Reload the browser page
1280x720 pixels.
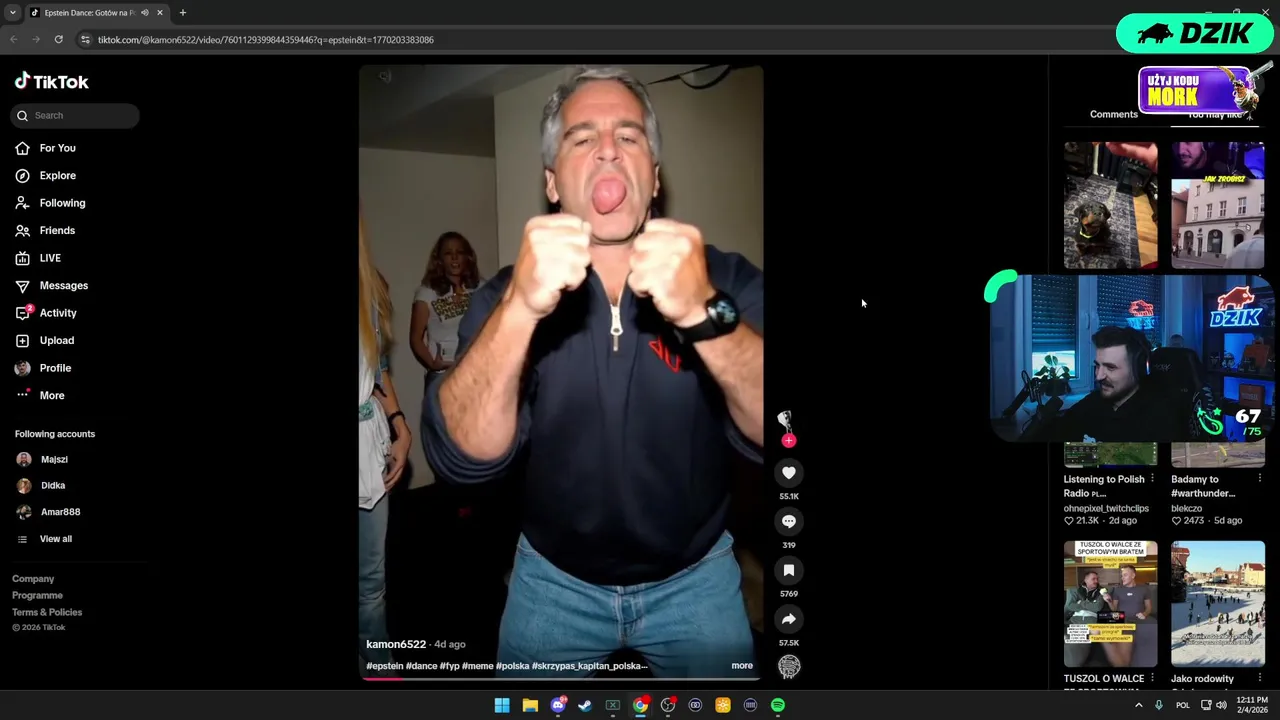coord(59,40)
